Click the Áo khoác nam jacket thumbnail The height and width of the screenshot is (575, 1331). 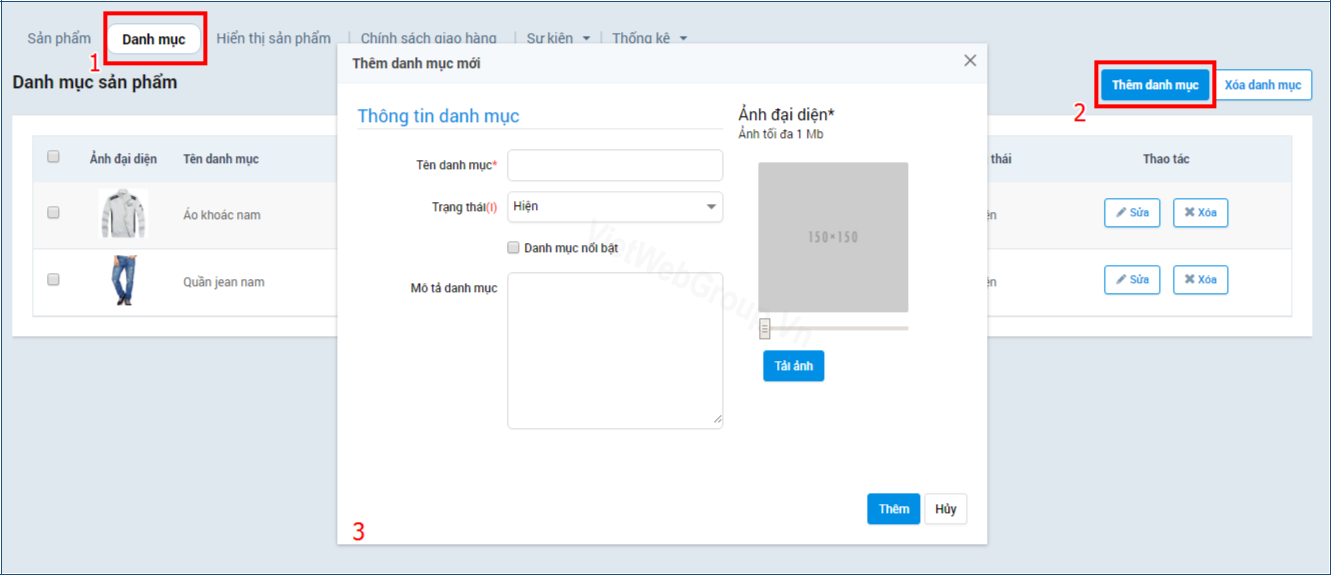coord(124,214)
